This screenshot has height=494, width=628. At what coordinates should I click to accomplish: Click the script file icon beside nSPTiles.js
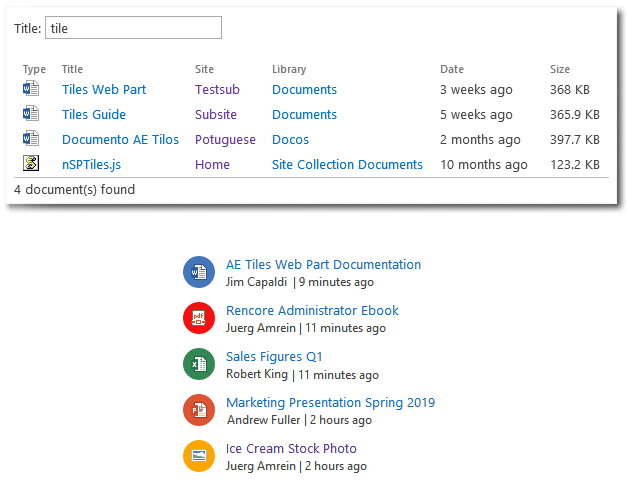[x=31, y=163]
